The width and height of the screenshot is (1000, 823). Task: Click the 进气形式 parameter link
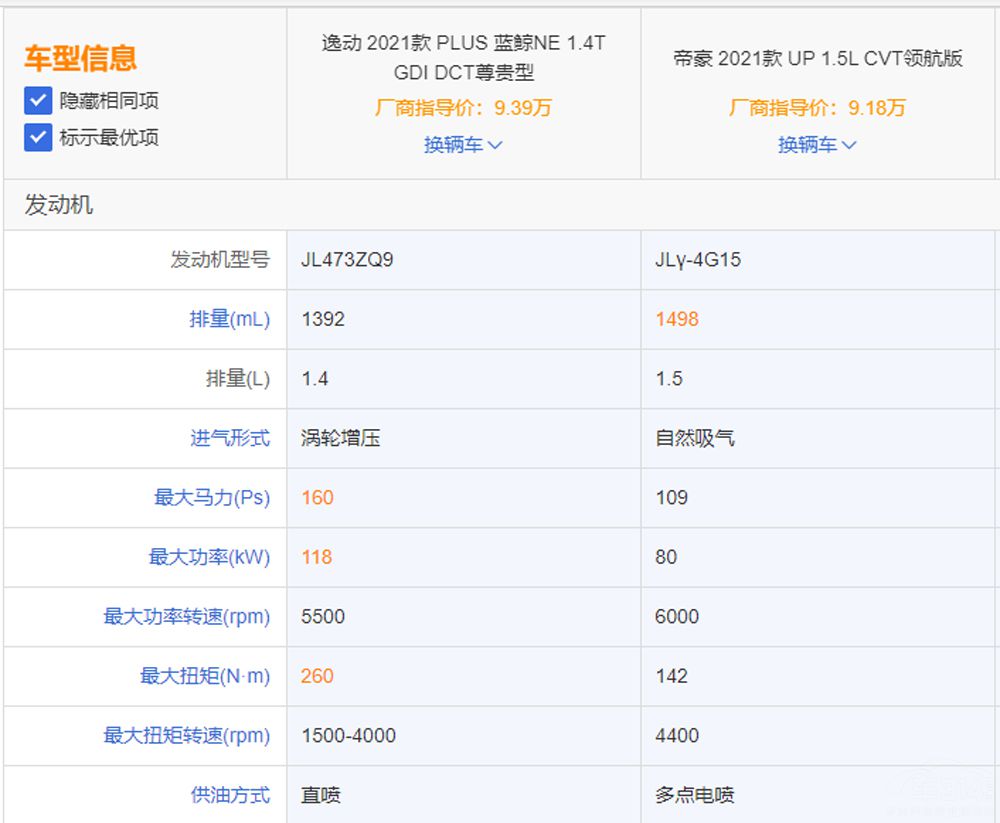(x=230, y=438)
